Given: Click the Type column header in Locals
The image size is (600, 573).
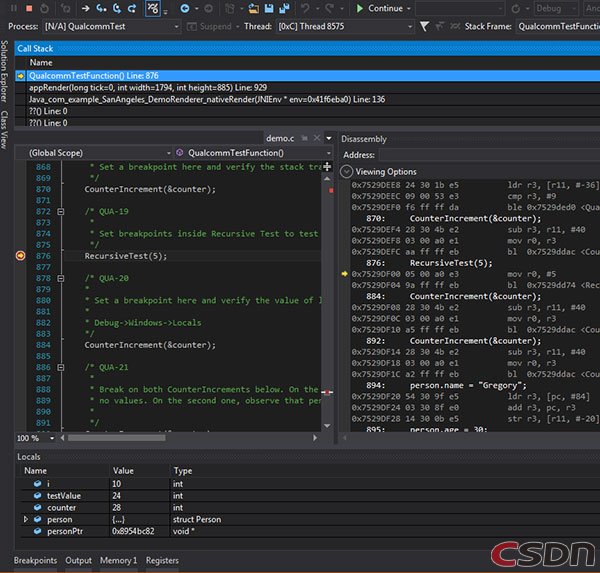Looking at the screenshot, I should click(x=183, y=471).
